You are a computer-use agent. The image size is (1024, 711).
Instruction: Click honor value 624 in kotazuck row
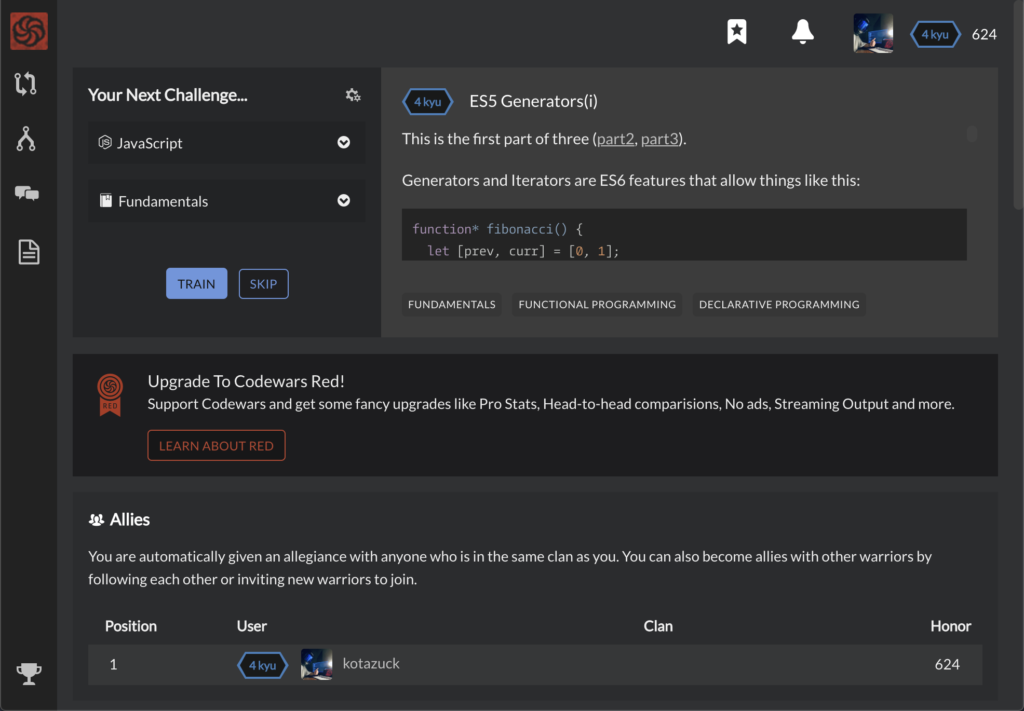947,665
